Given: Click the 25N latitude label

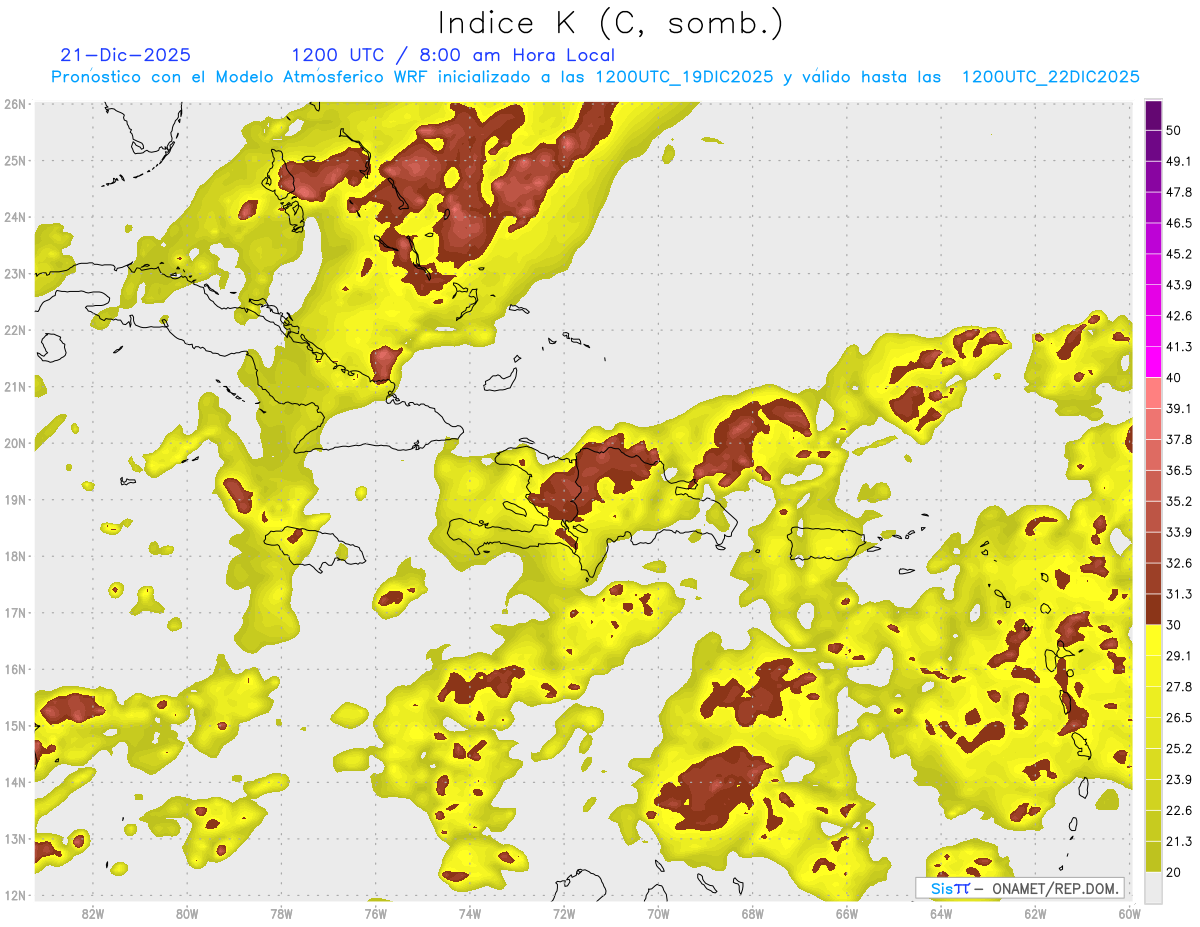Looking at the screenshot, I should tap(14, 161).
